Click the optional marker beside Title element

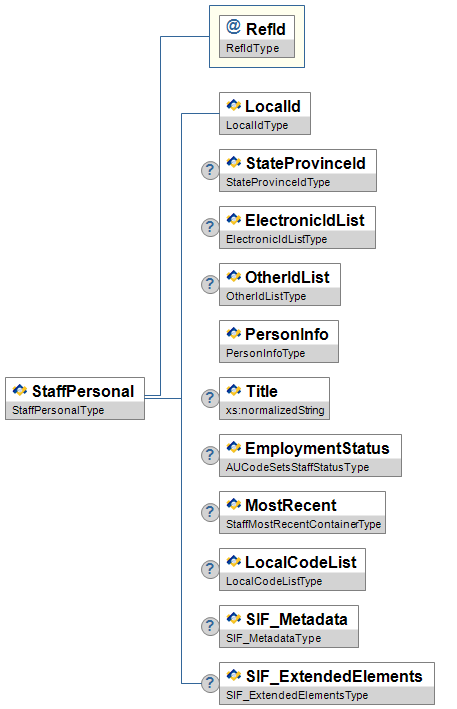pyautogui.click(x=210, y=398)
